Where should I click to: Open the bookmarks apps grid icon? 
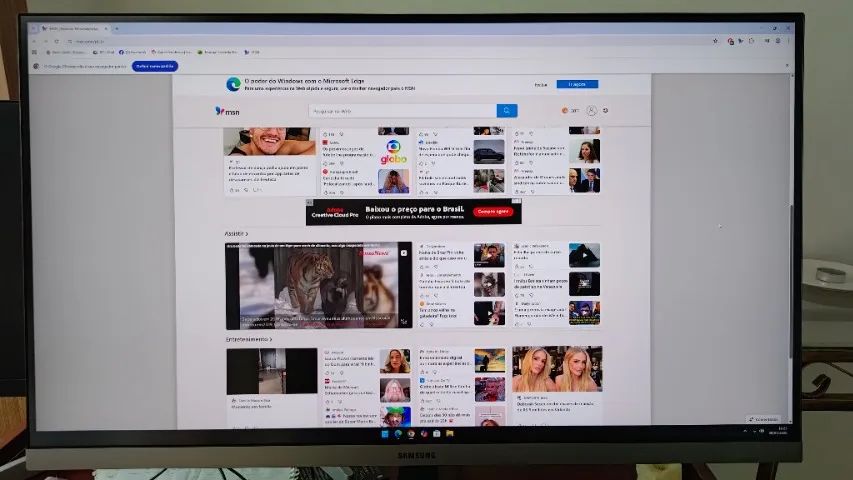[x=35, y=52]
